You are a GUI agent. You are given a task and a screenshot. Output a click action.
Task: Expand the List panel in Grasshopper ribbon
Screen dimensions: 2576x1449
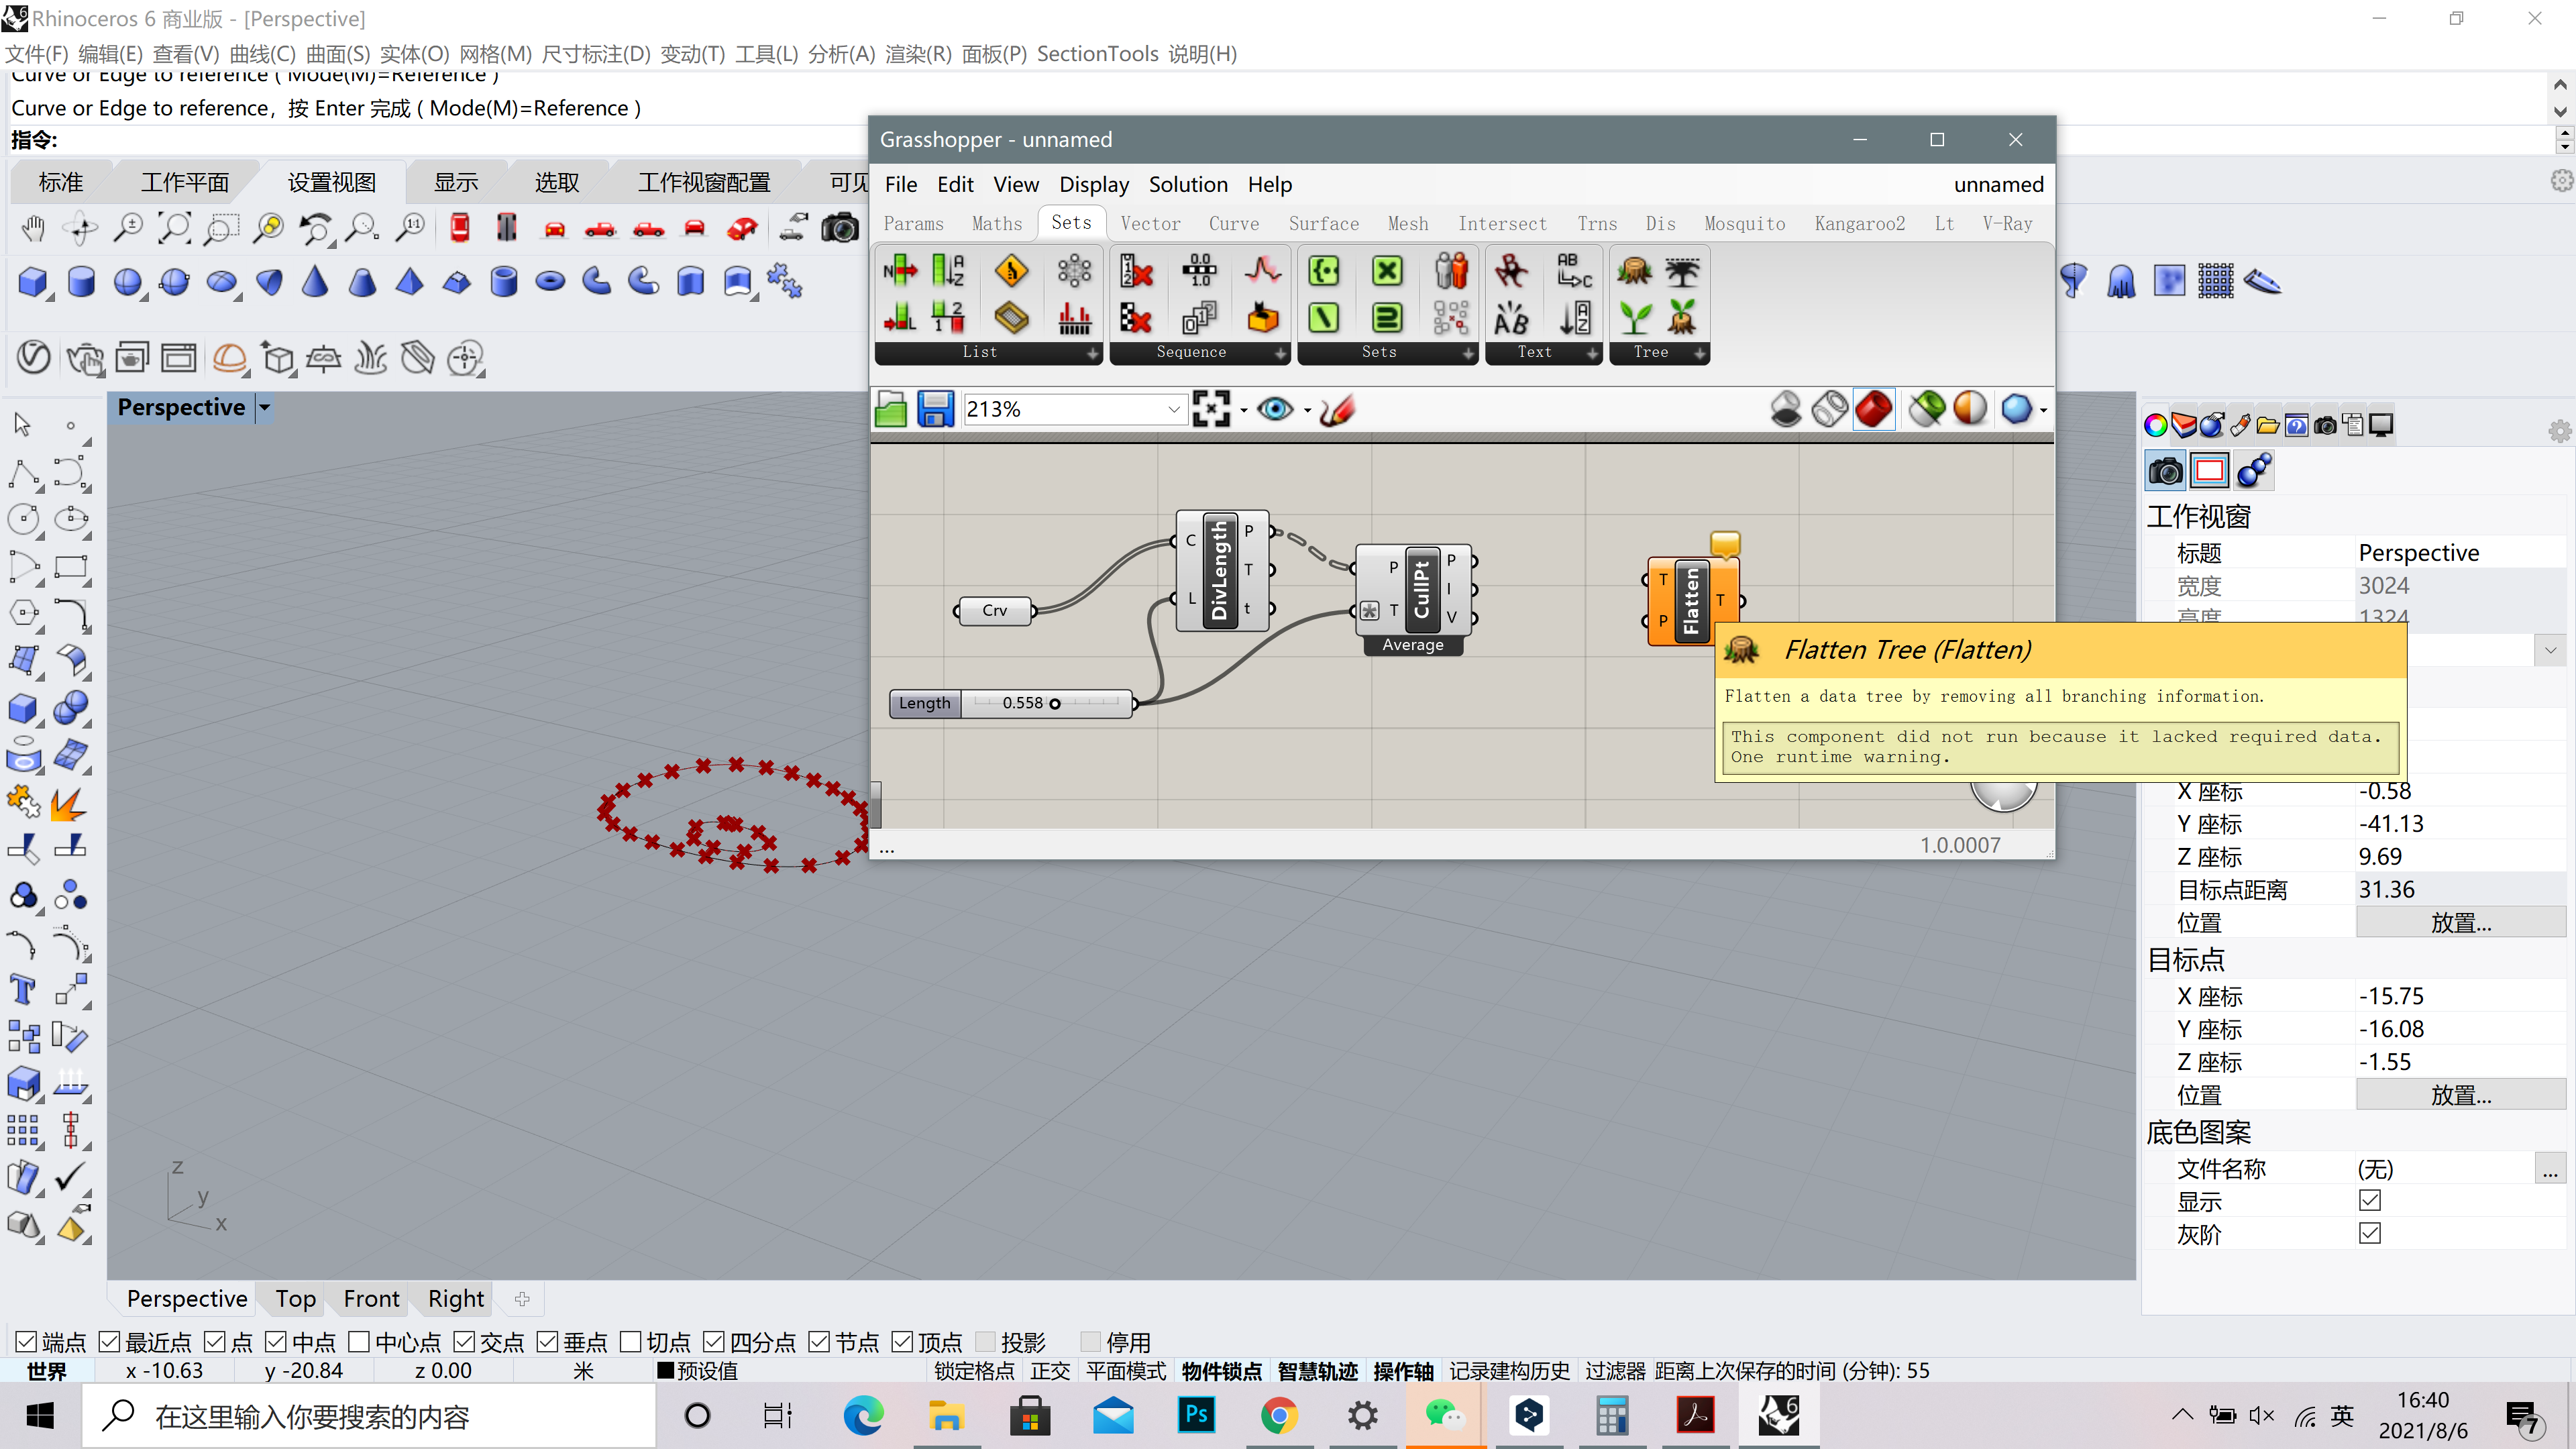pos(1092,353)
